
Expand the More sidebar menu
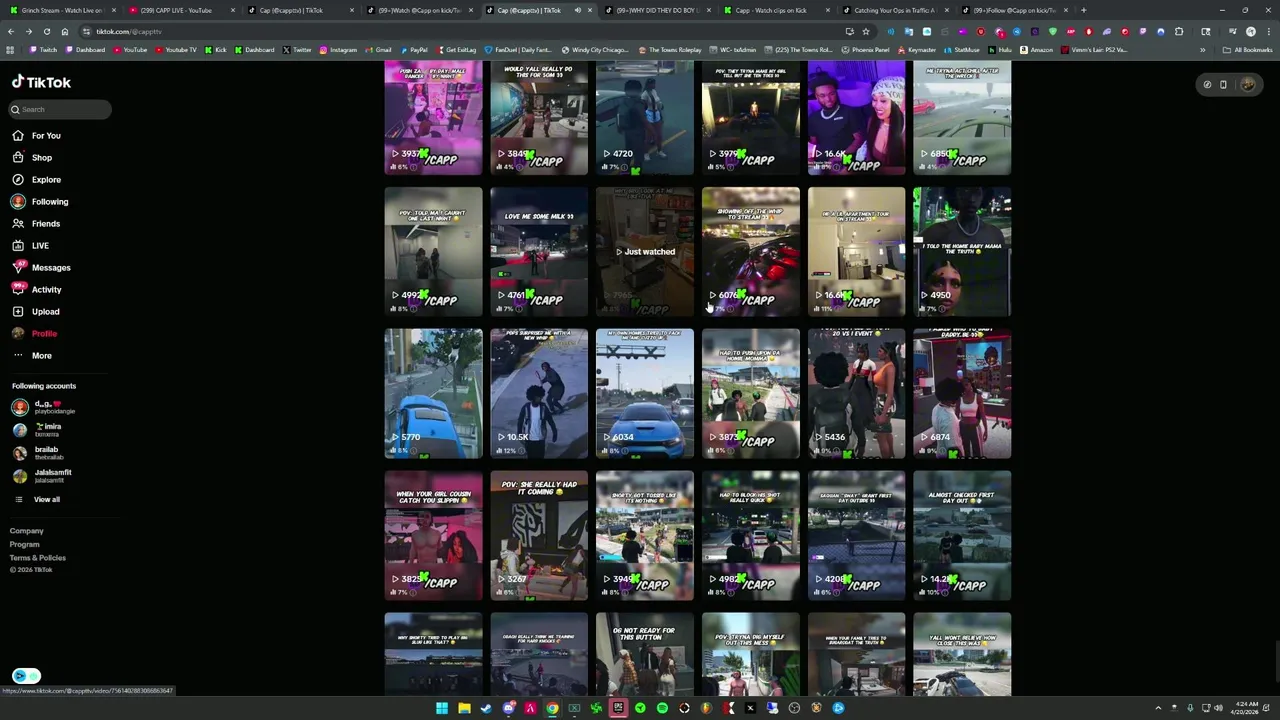(31, 355)
